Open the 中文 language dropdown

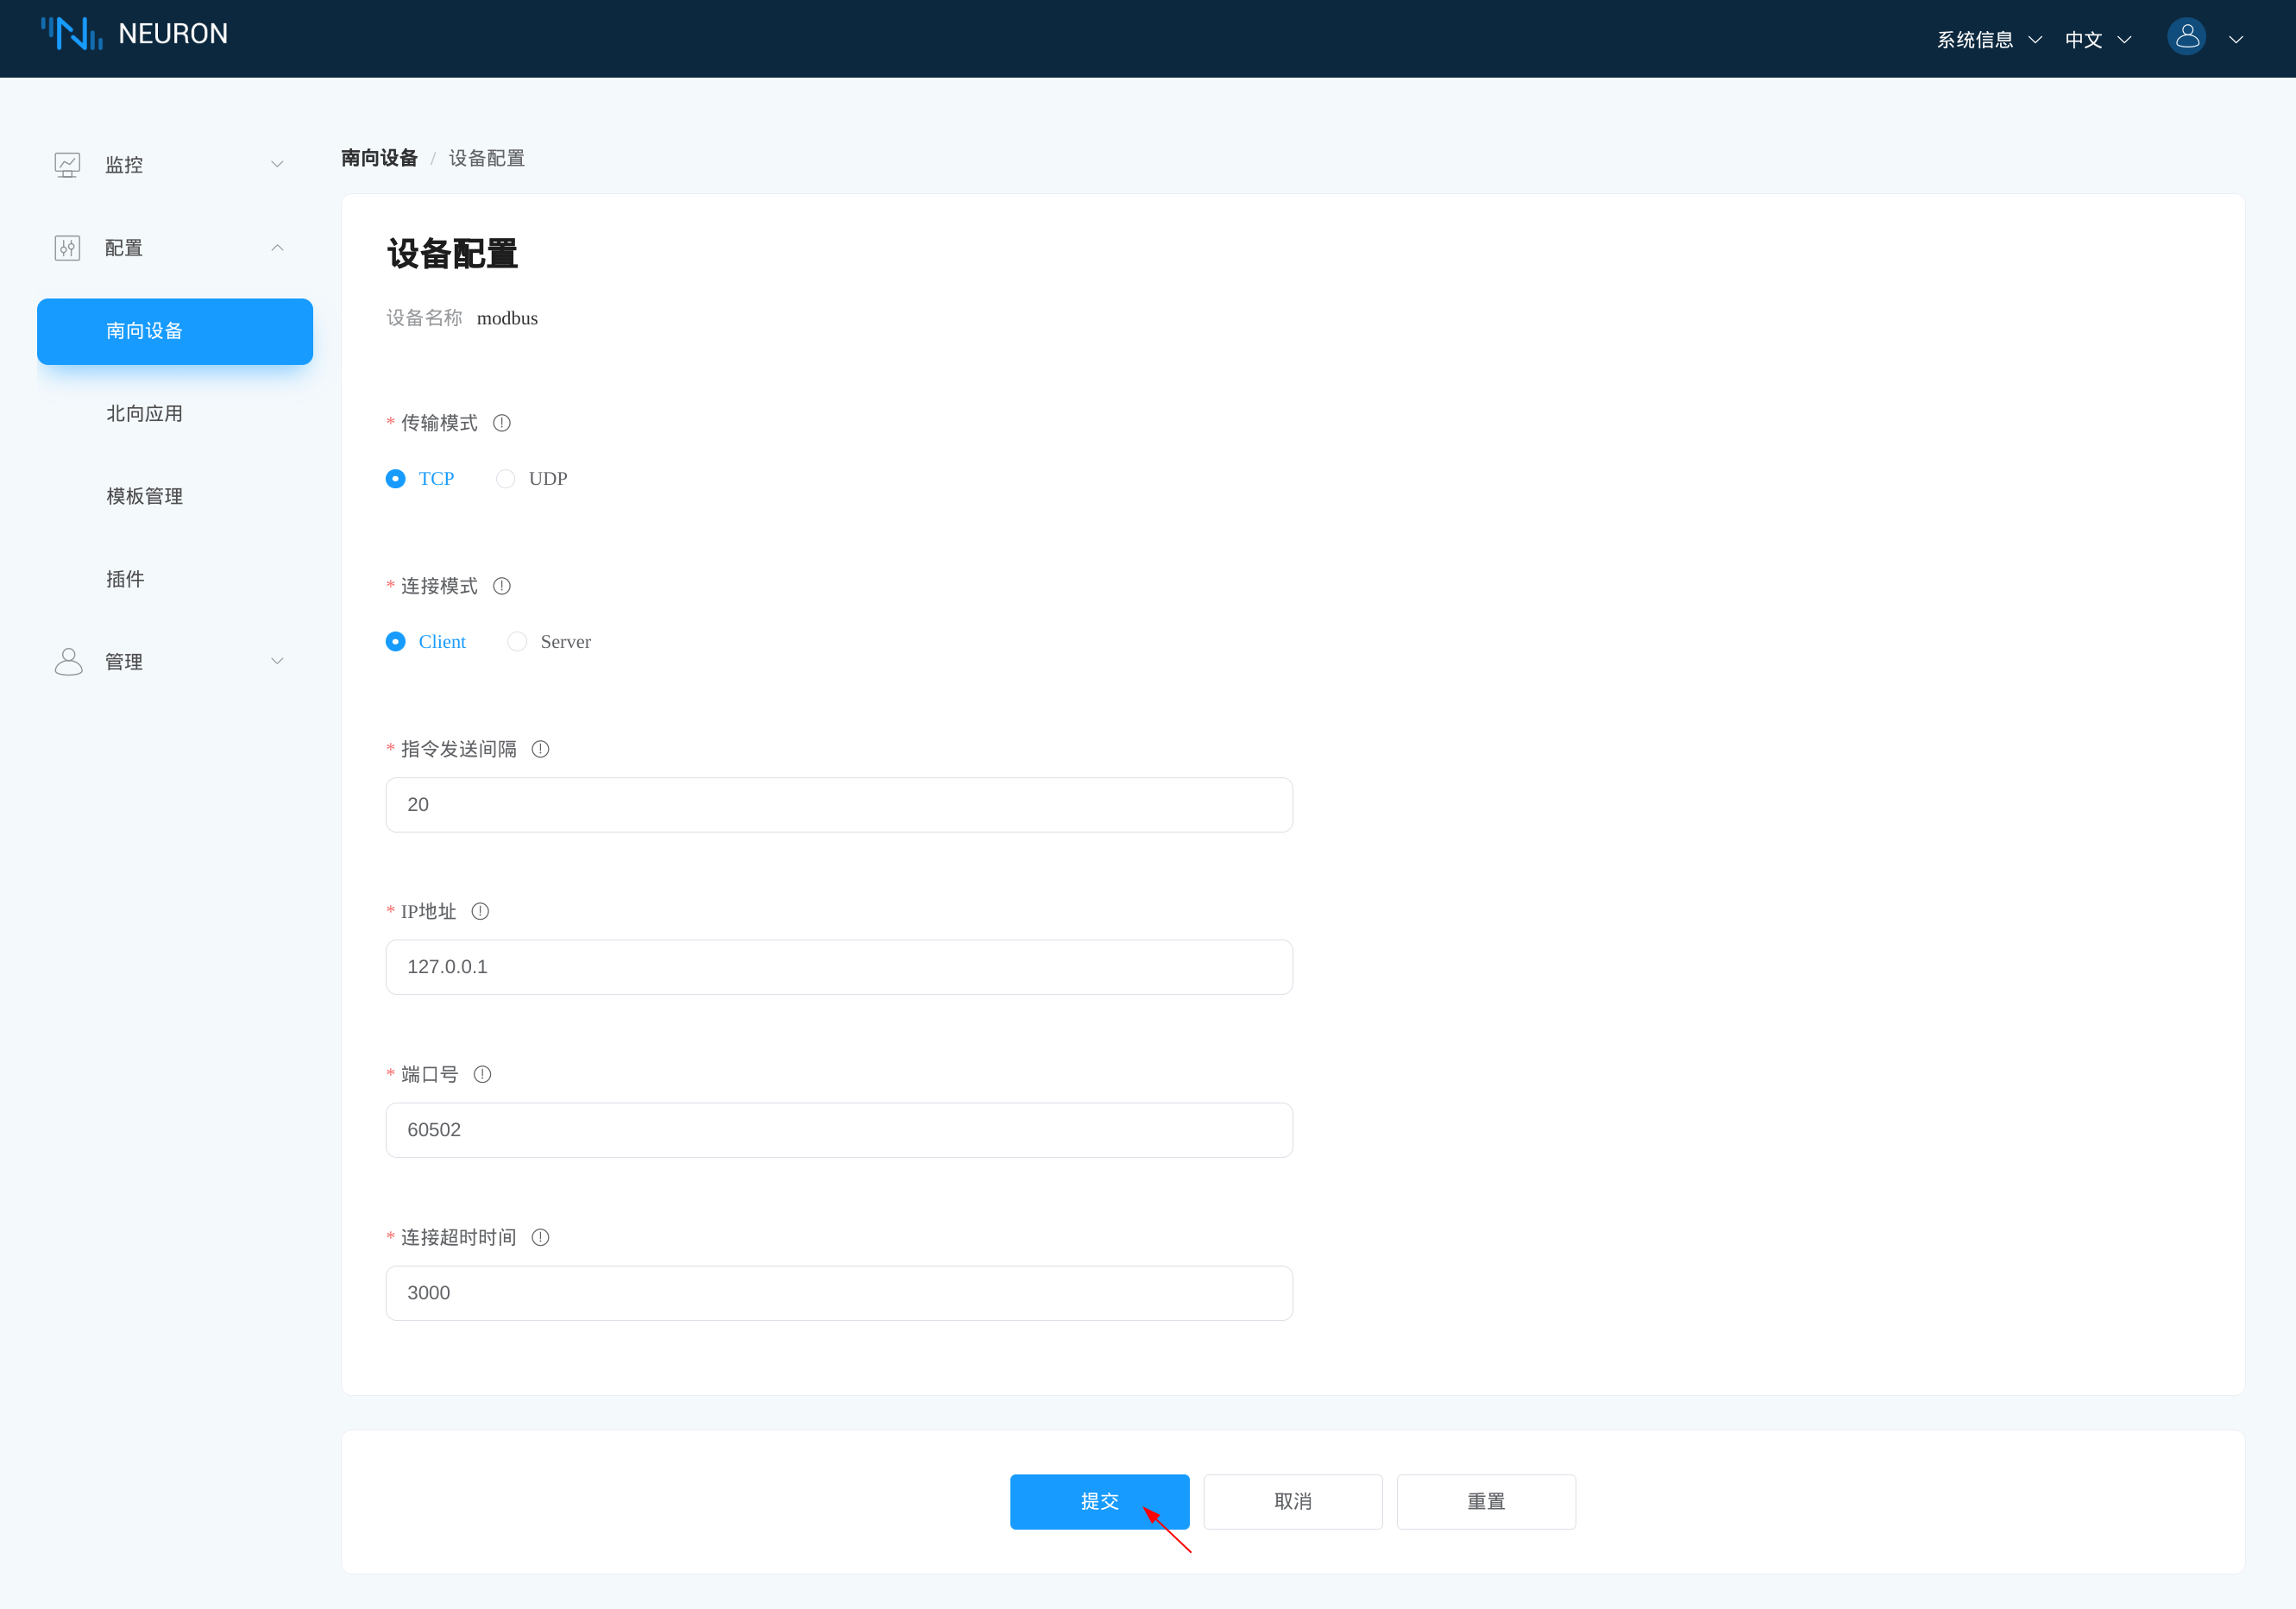(2083, 39)
